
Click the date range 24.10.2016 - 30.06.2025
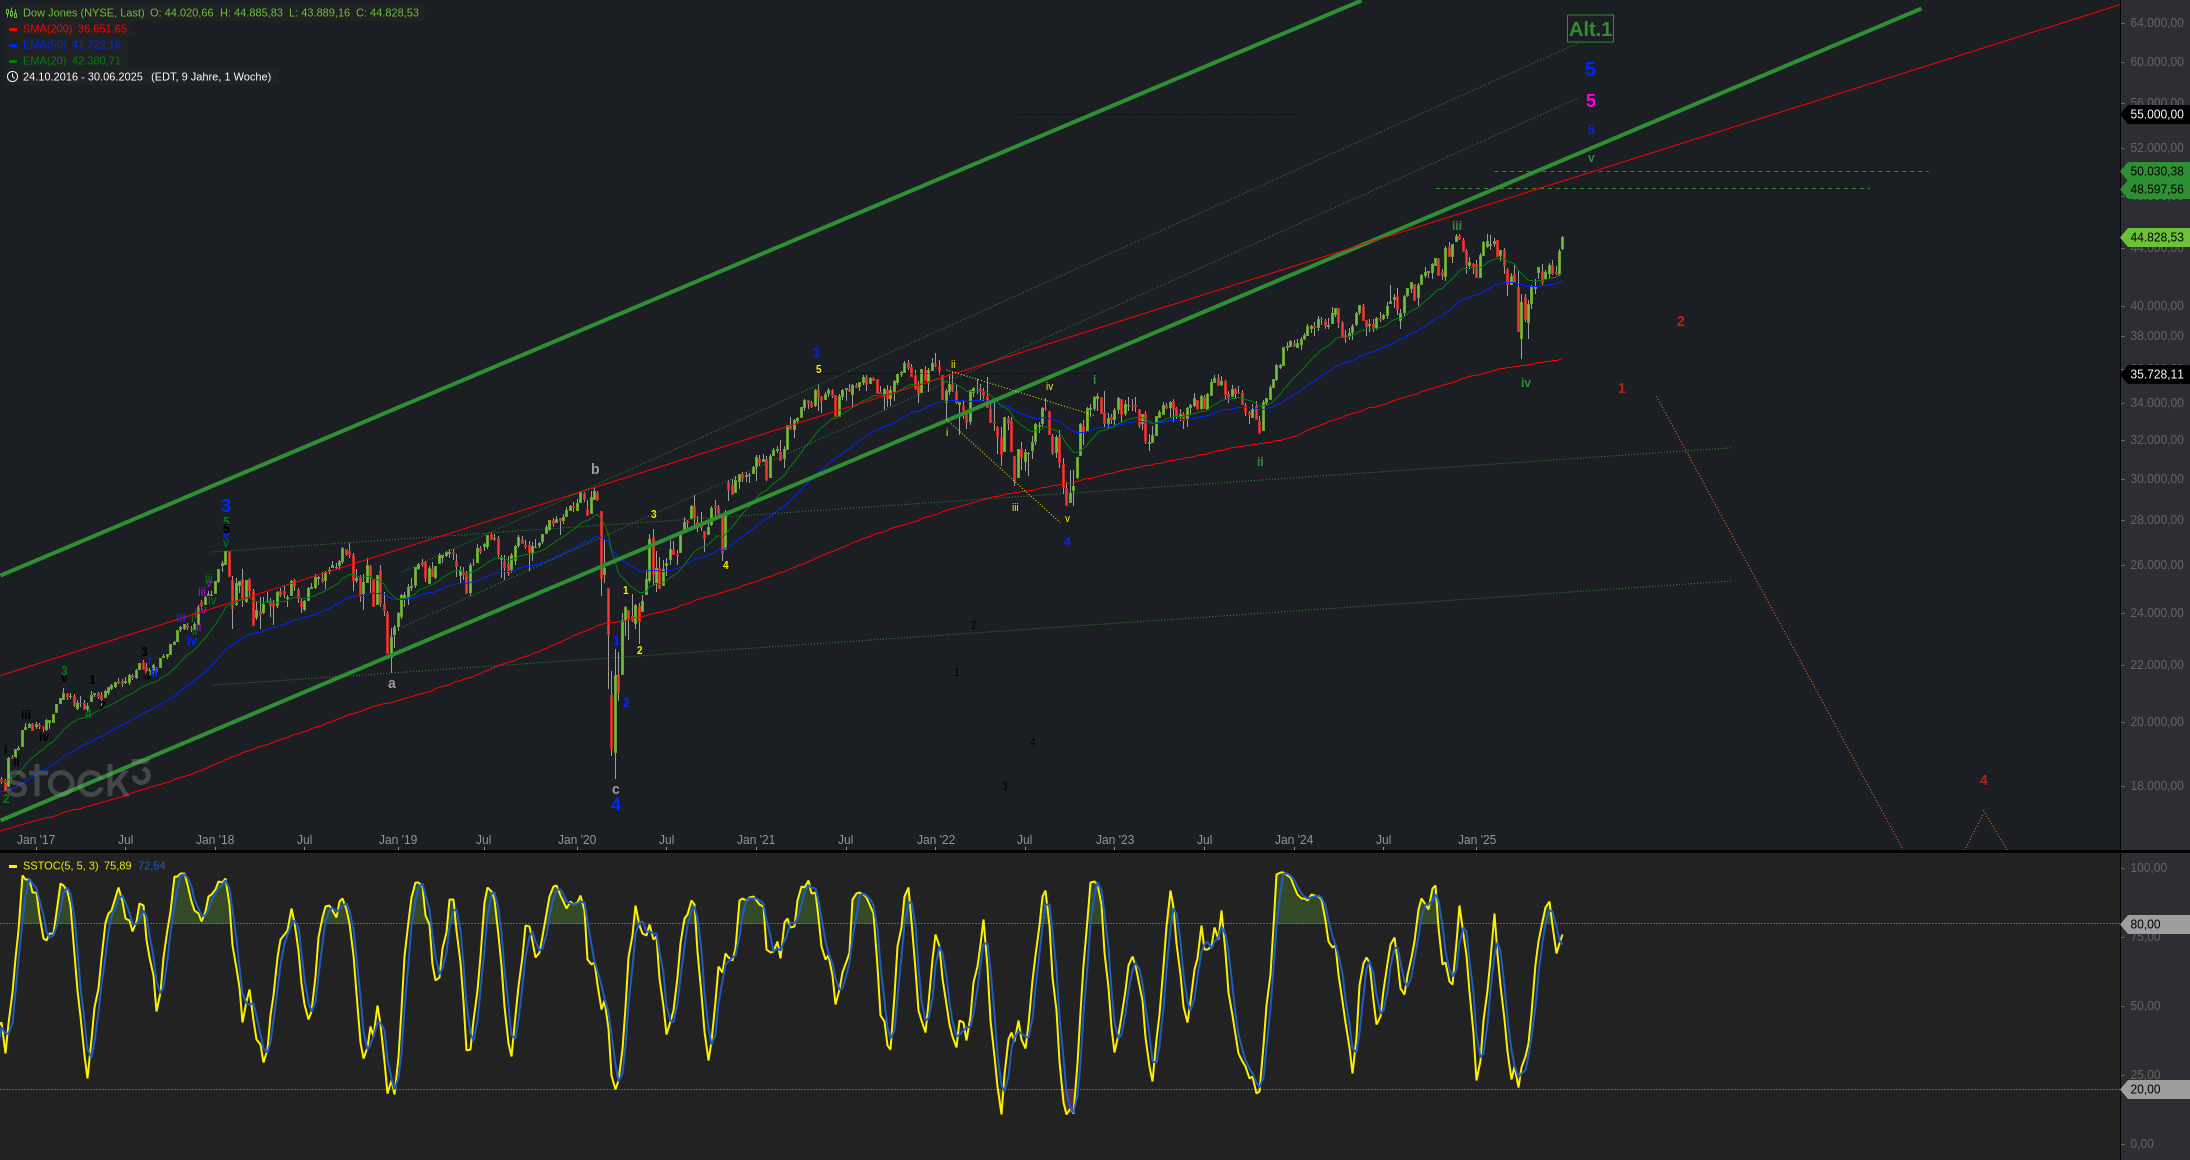pyautogui.click(x=83, y=77)
